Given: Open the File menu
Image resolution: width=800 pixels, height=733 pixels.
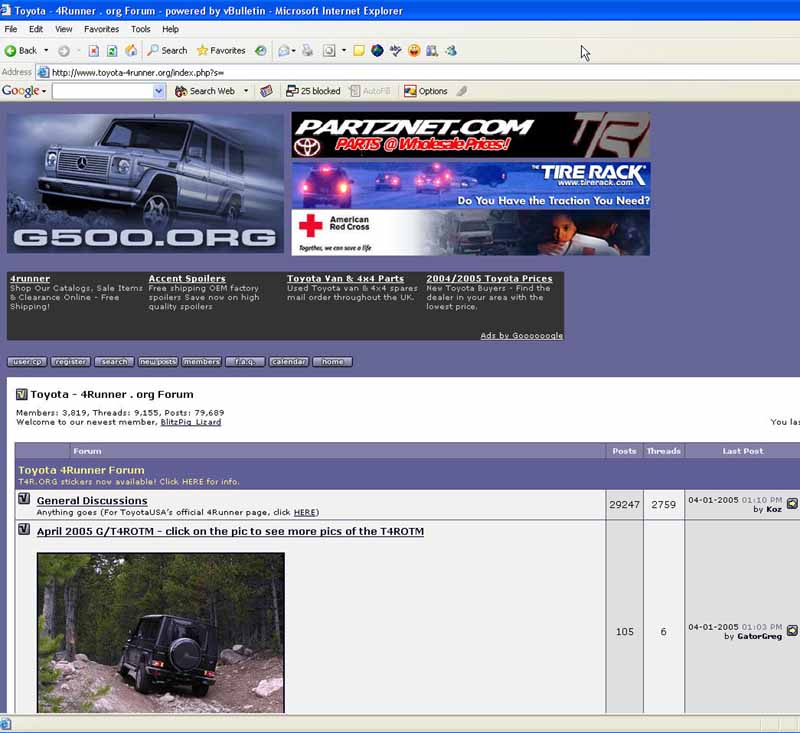Looking at the screenshot, I should click(x=11, y=29).
